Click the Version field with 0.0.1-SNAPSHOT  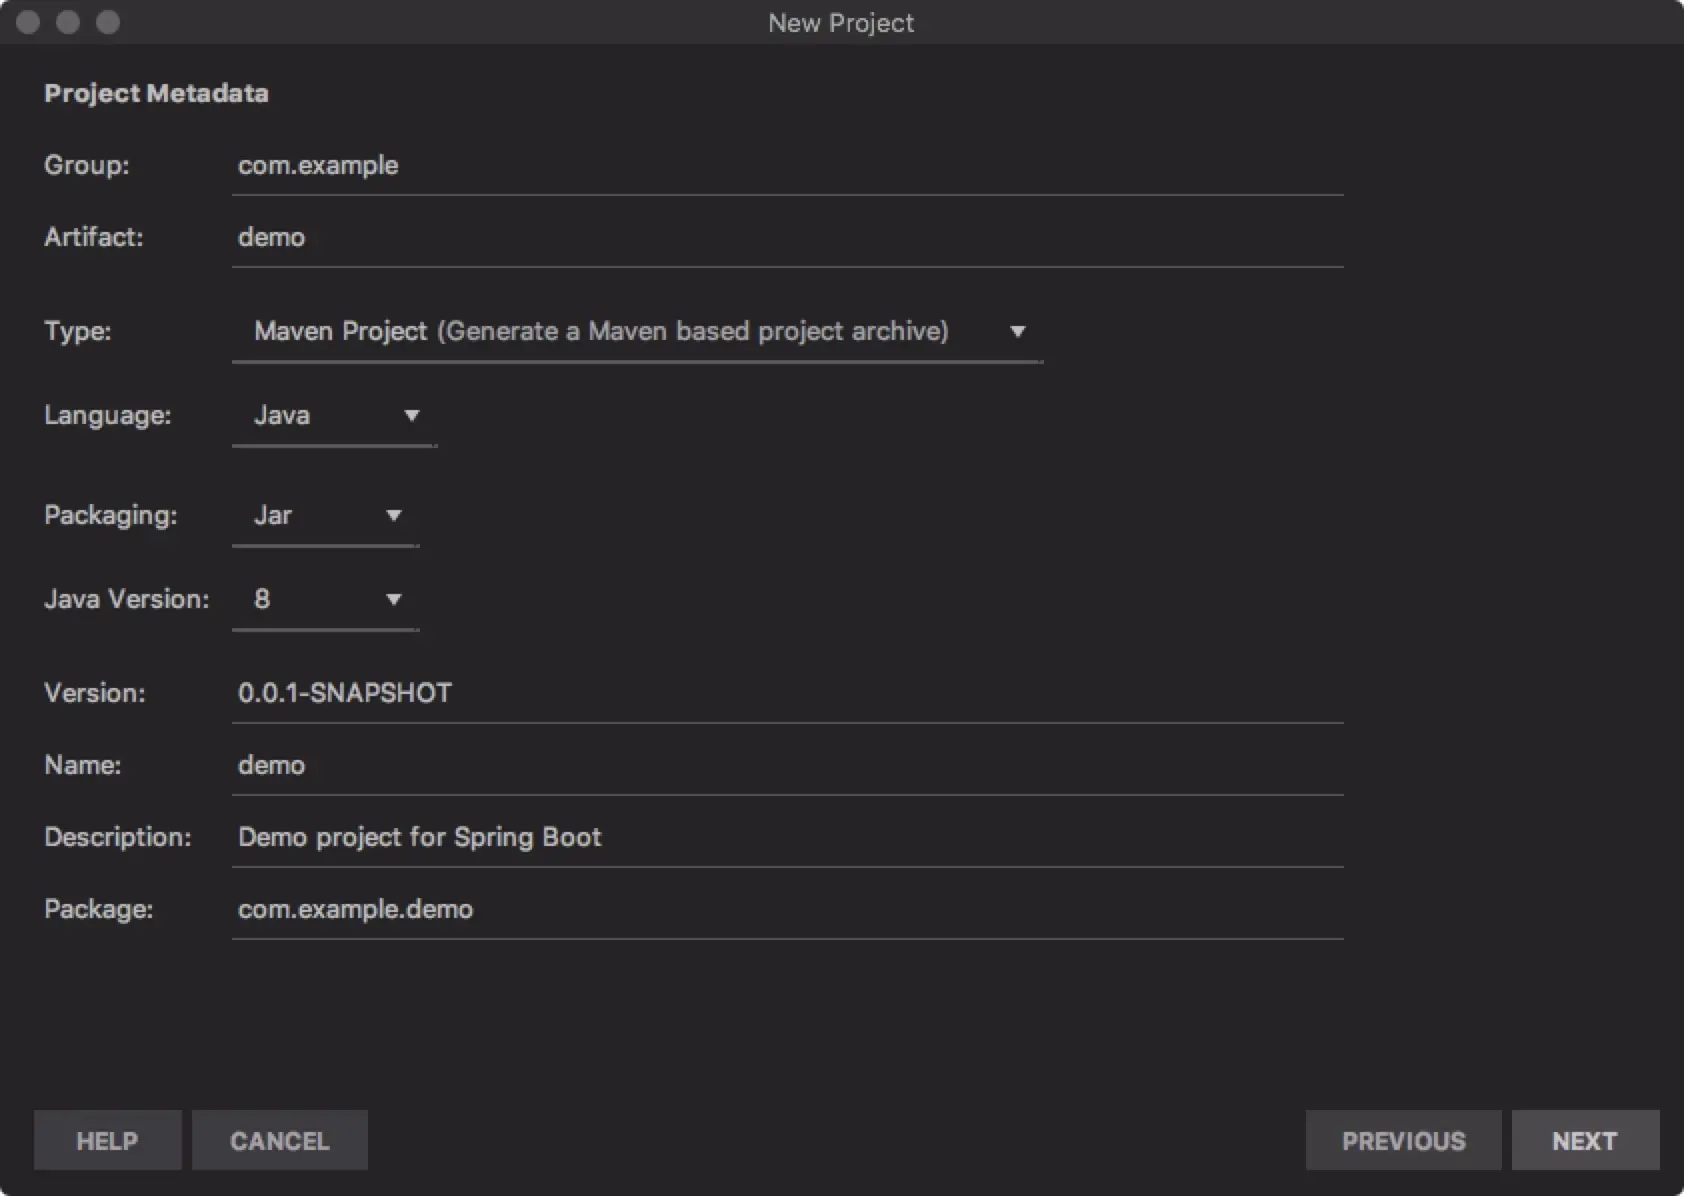[786, 694]
